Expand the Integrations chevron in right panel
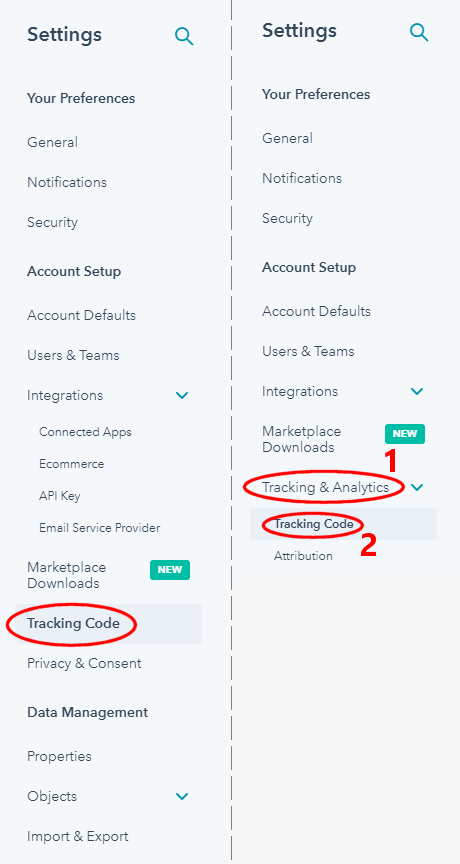460x864 pixels. click(x=417, y=391)
